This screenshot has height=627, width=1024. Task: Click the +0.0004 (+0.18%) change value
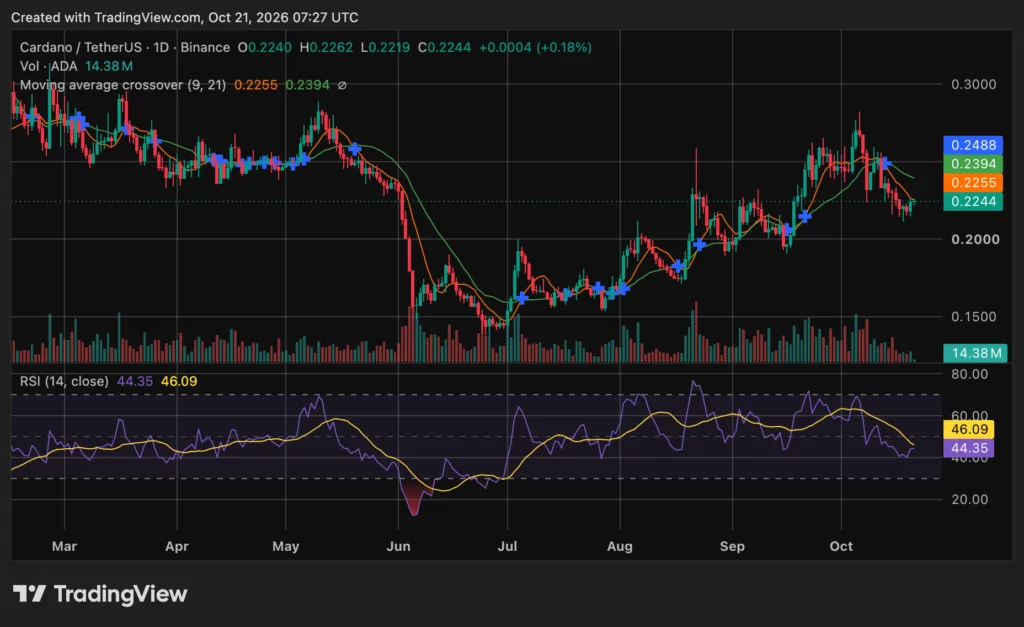coord(536,47)
